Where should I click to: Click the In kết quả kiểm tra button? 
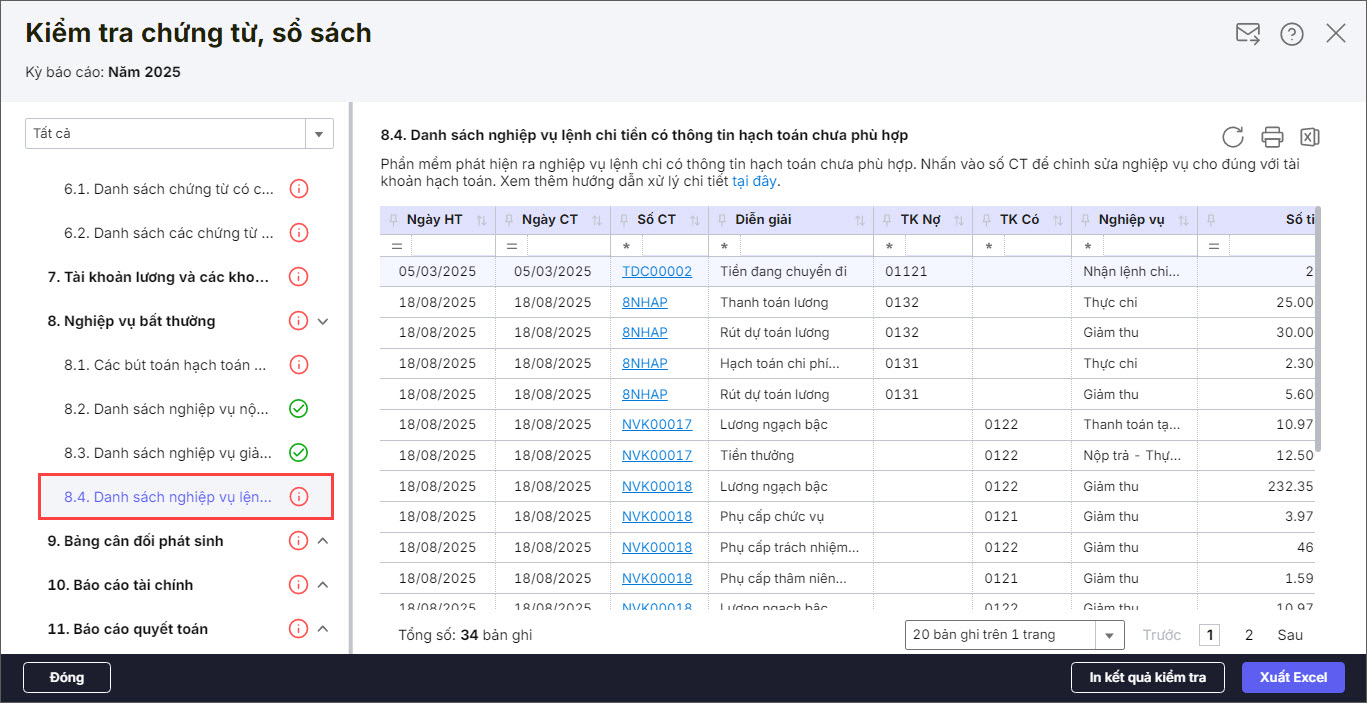(x=1147, y=677)
